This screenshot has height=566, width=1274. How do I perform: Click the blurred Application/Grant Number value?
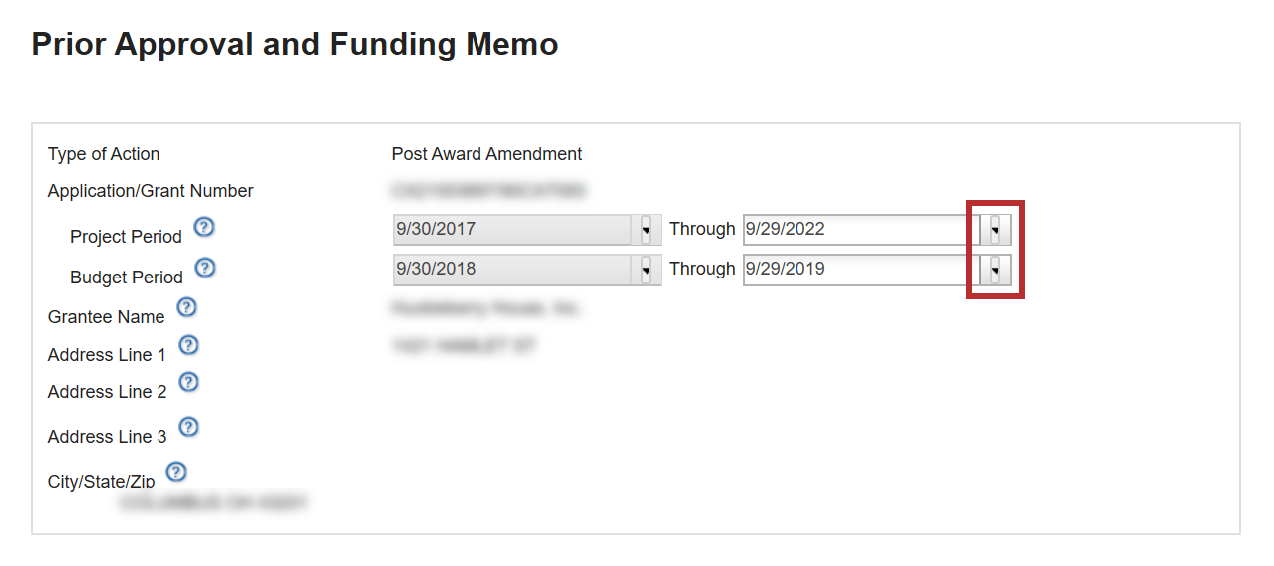point(489,190)
